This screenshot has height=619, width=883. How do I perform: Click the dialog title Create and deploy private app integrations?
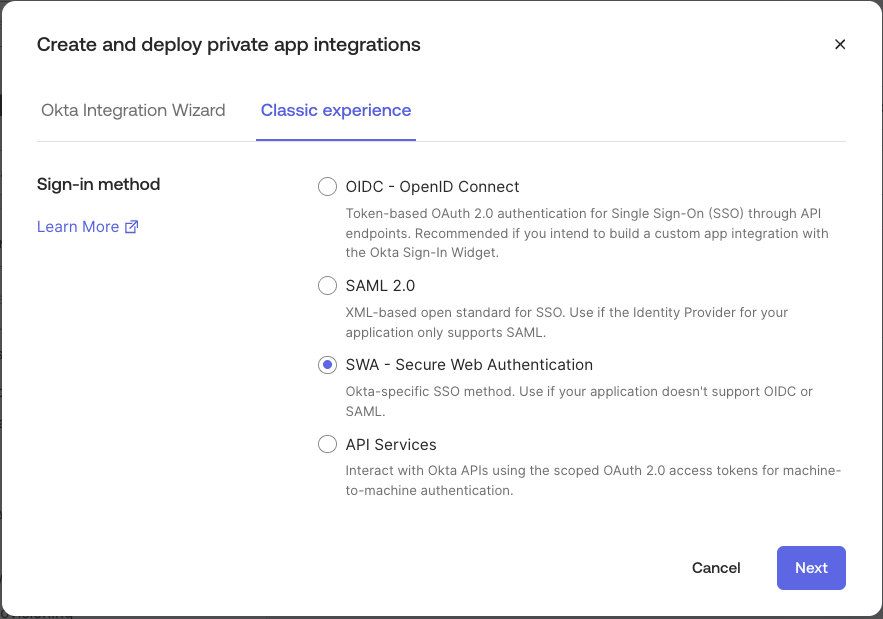(x=229, y=44)
